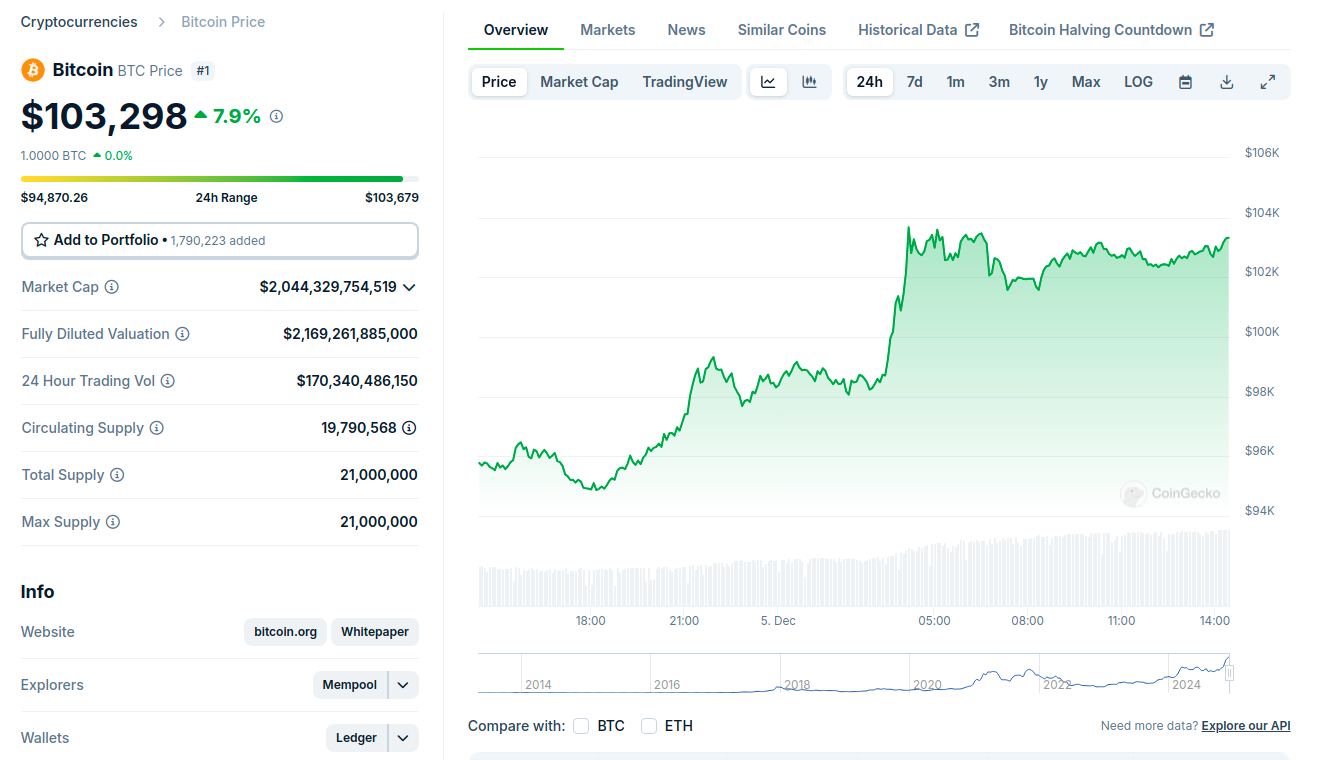Click external link icon beside Historical Data
This screenshot has height=760, width=1318.
972,30
